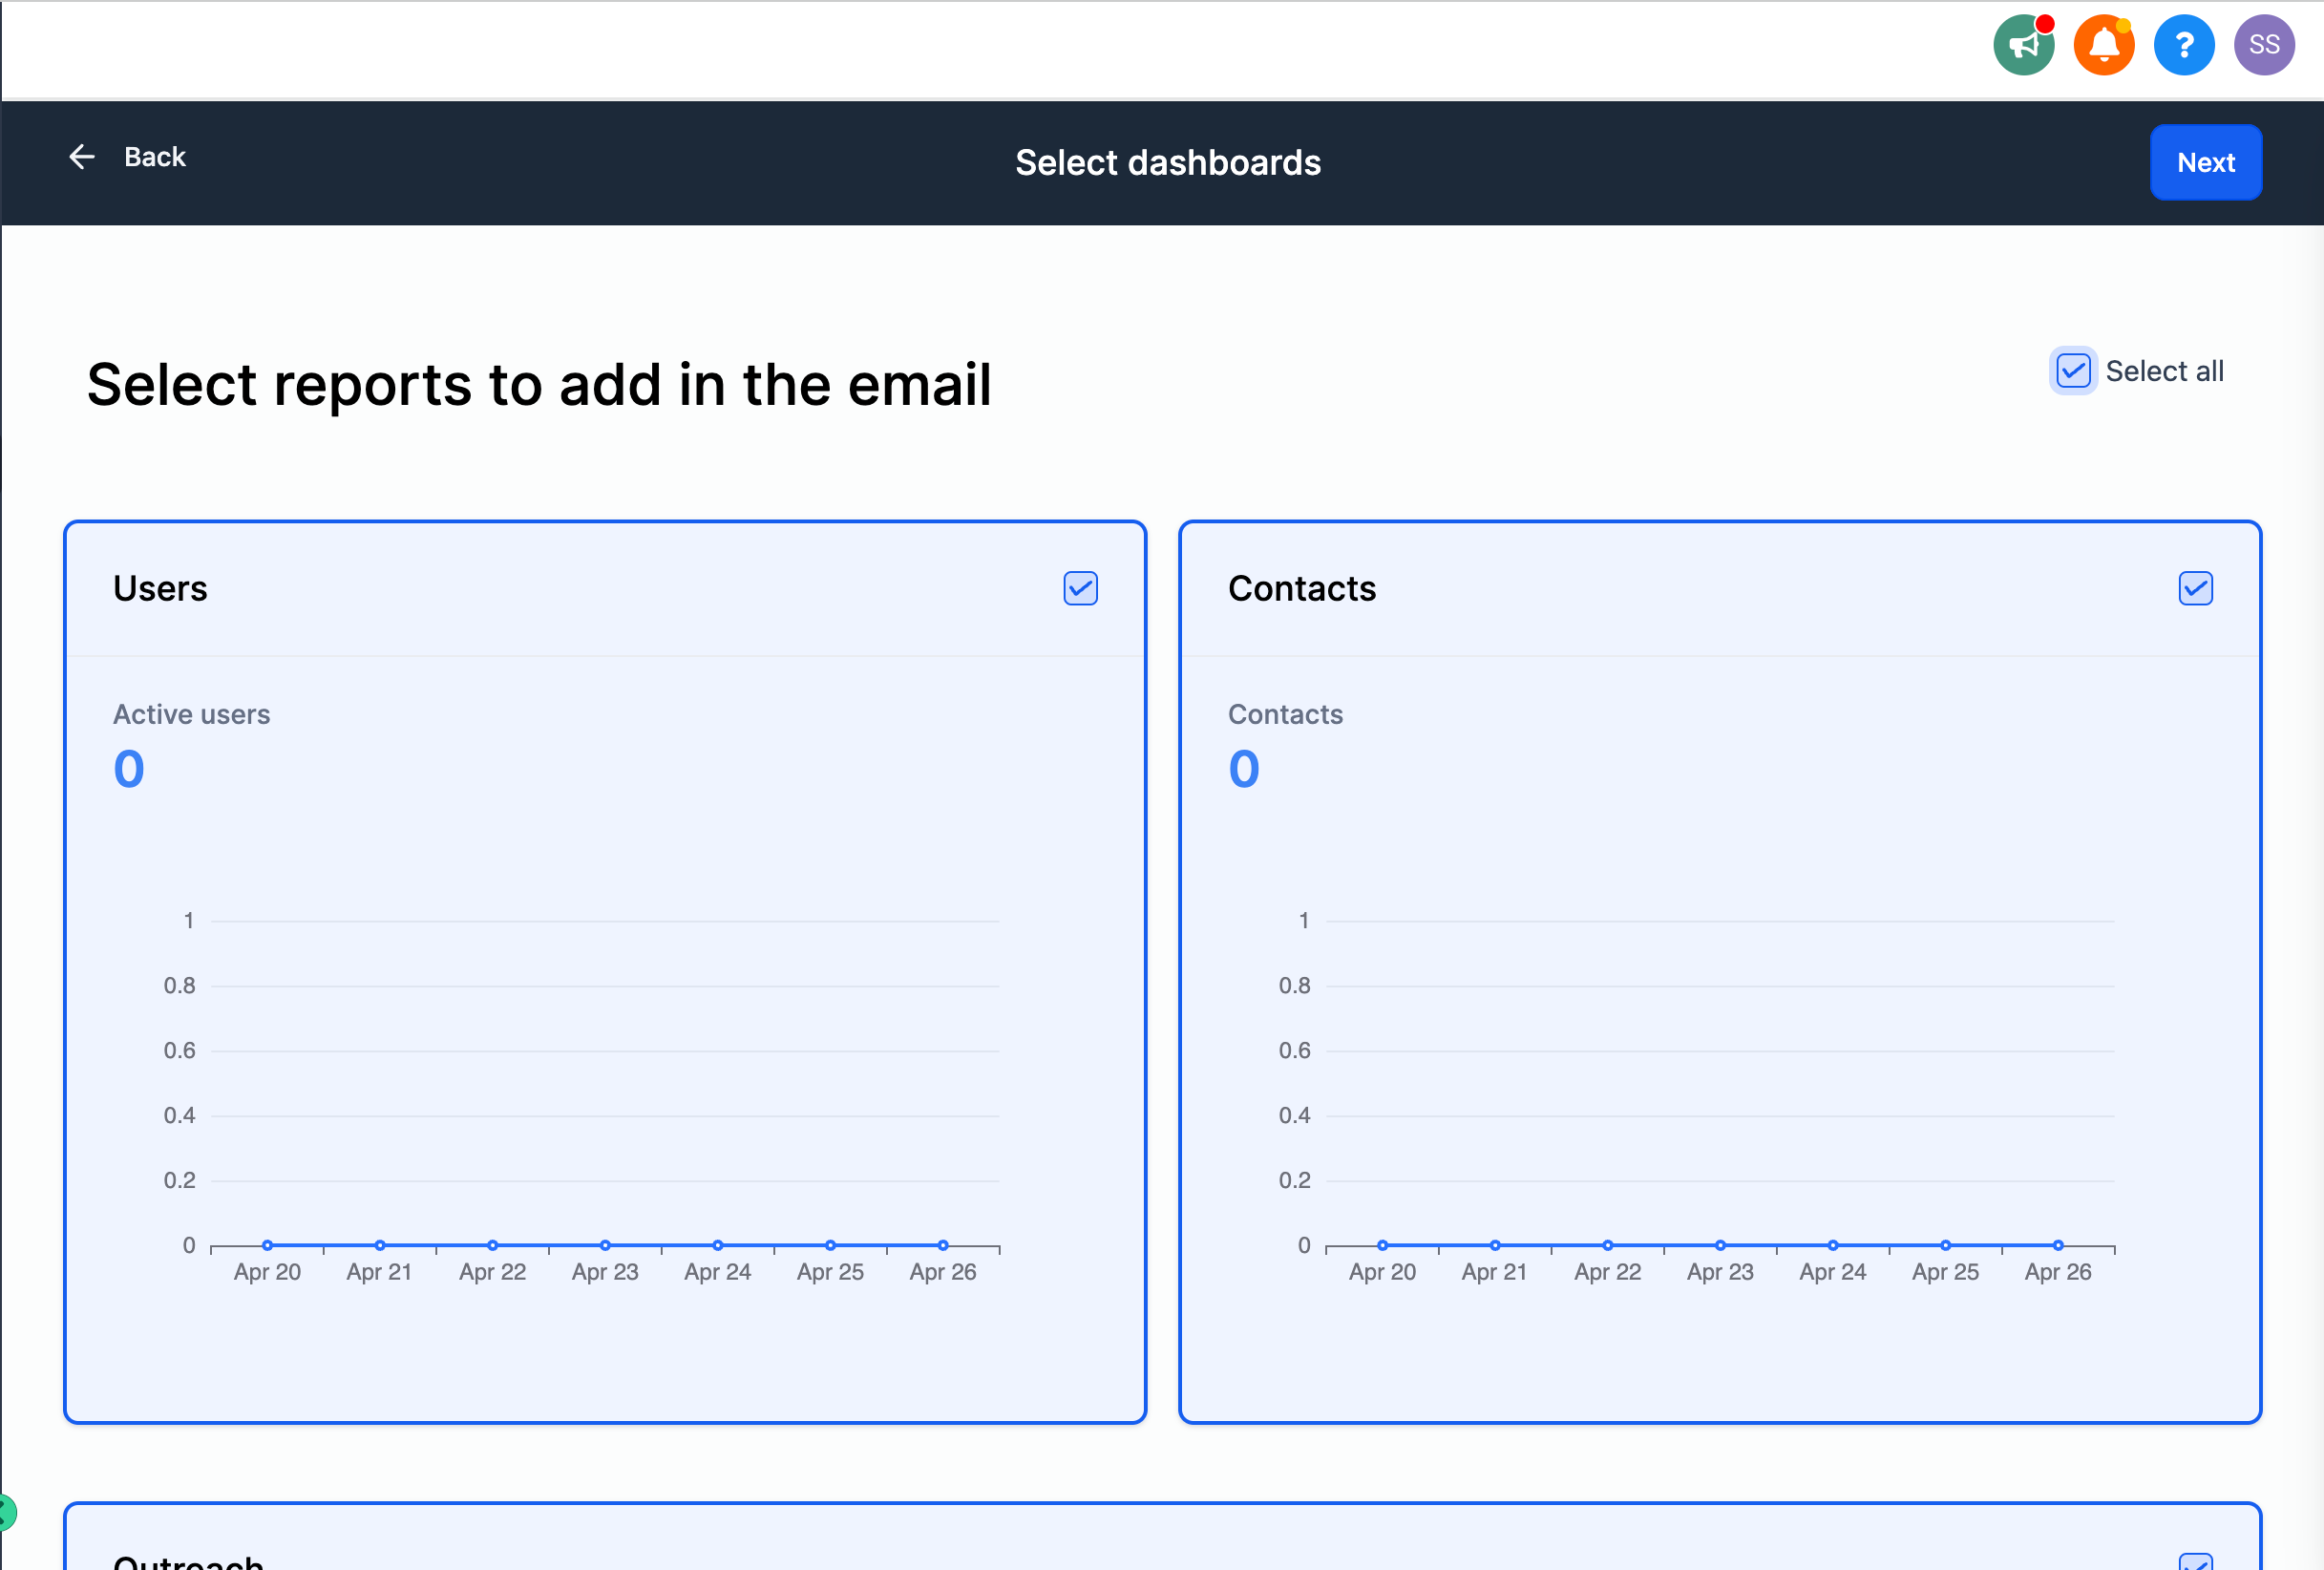Click the back arrow icon
Screen dimensions: 2324x1570
(82, 157)
